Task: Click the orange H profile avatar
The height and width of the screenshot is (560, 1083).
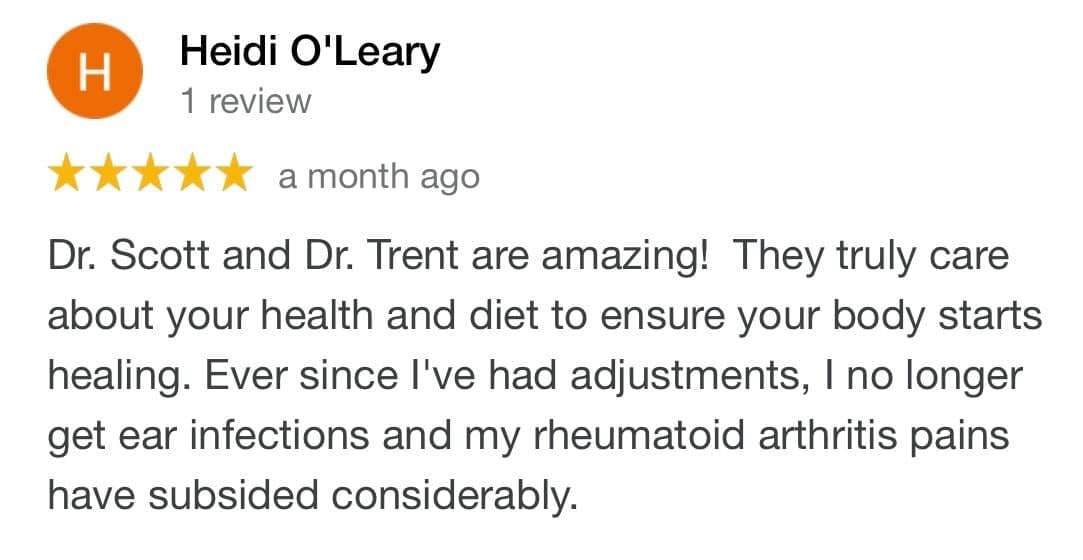Action: tap(94, 72)
